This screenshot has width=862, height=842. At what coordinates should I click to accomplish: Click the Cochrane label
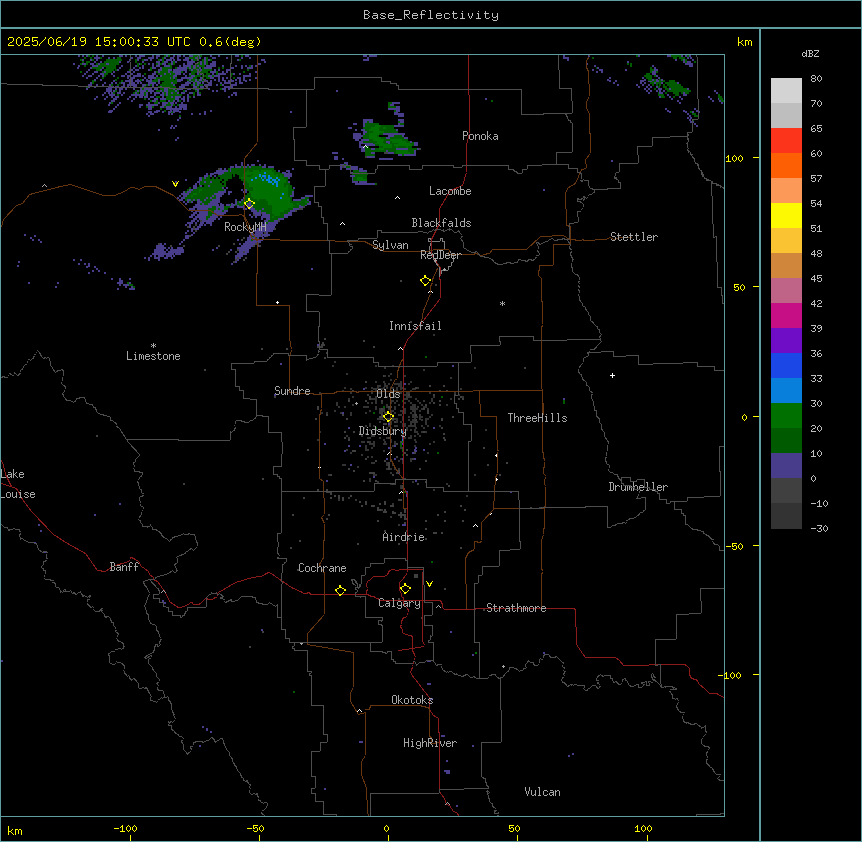pos(322,568)
